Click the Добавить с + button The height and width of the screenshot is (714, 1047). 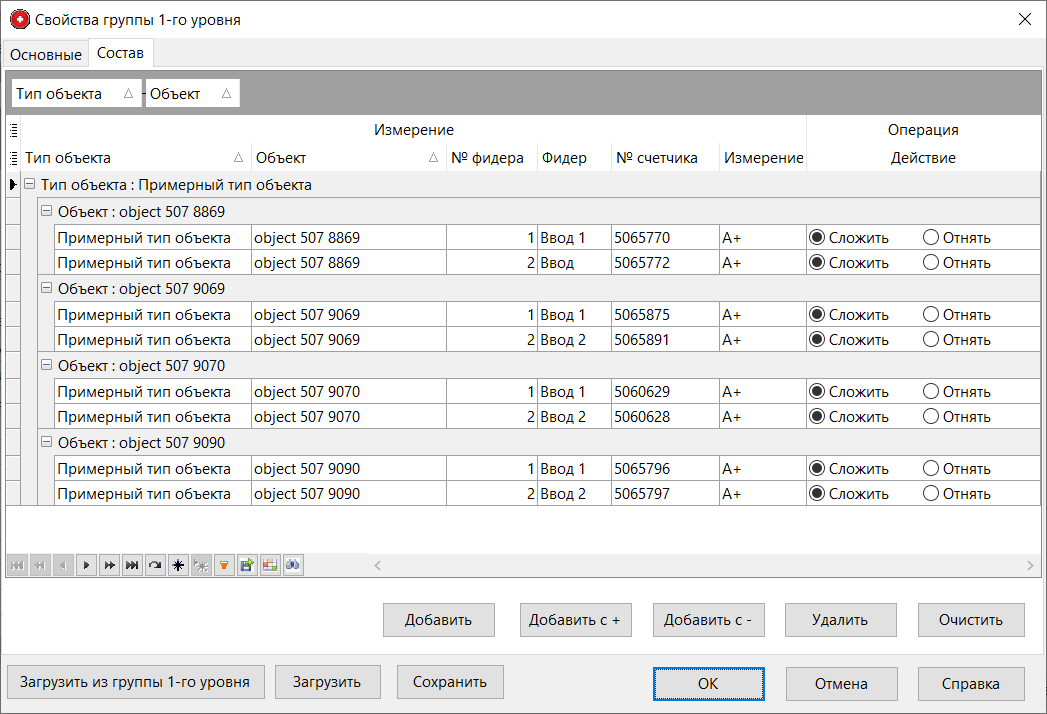tap(575, 620)
